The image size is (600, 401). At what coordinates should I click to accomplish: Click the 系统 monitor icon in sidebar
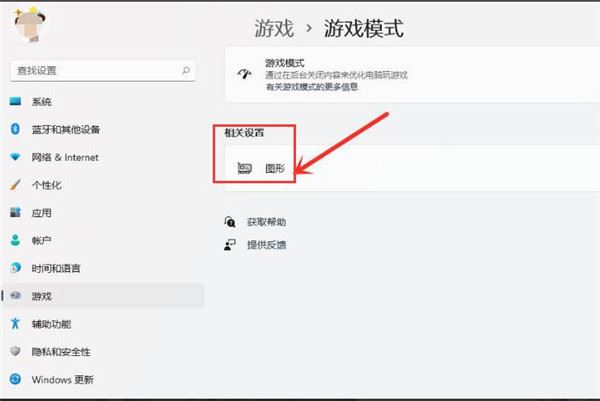(15, 102)
